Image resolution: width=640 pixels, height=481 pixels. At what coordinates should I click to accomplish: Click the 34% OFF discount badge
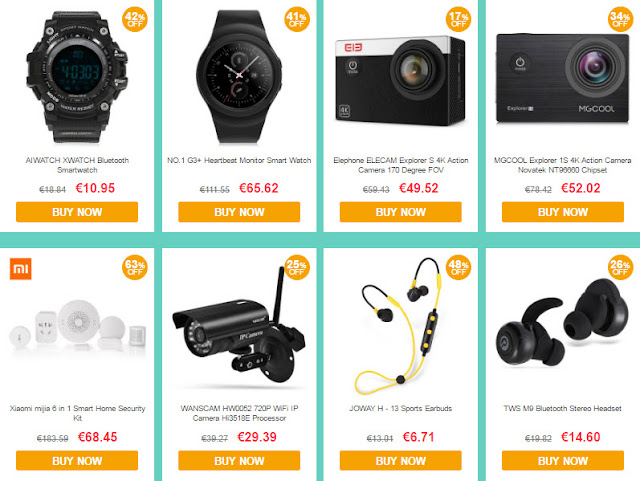(620, 19)
